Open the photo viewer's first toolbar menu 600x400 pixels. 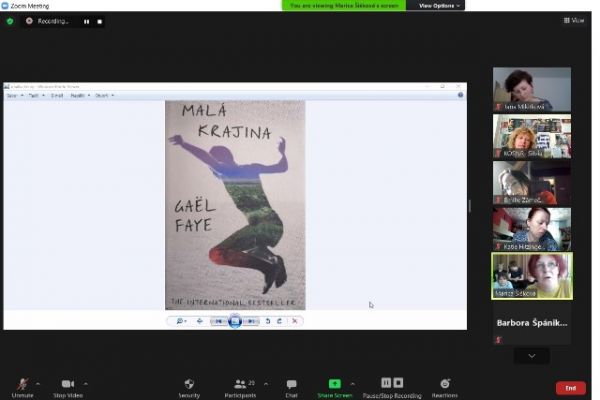tap(13, 95)
